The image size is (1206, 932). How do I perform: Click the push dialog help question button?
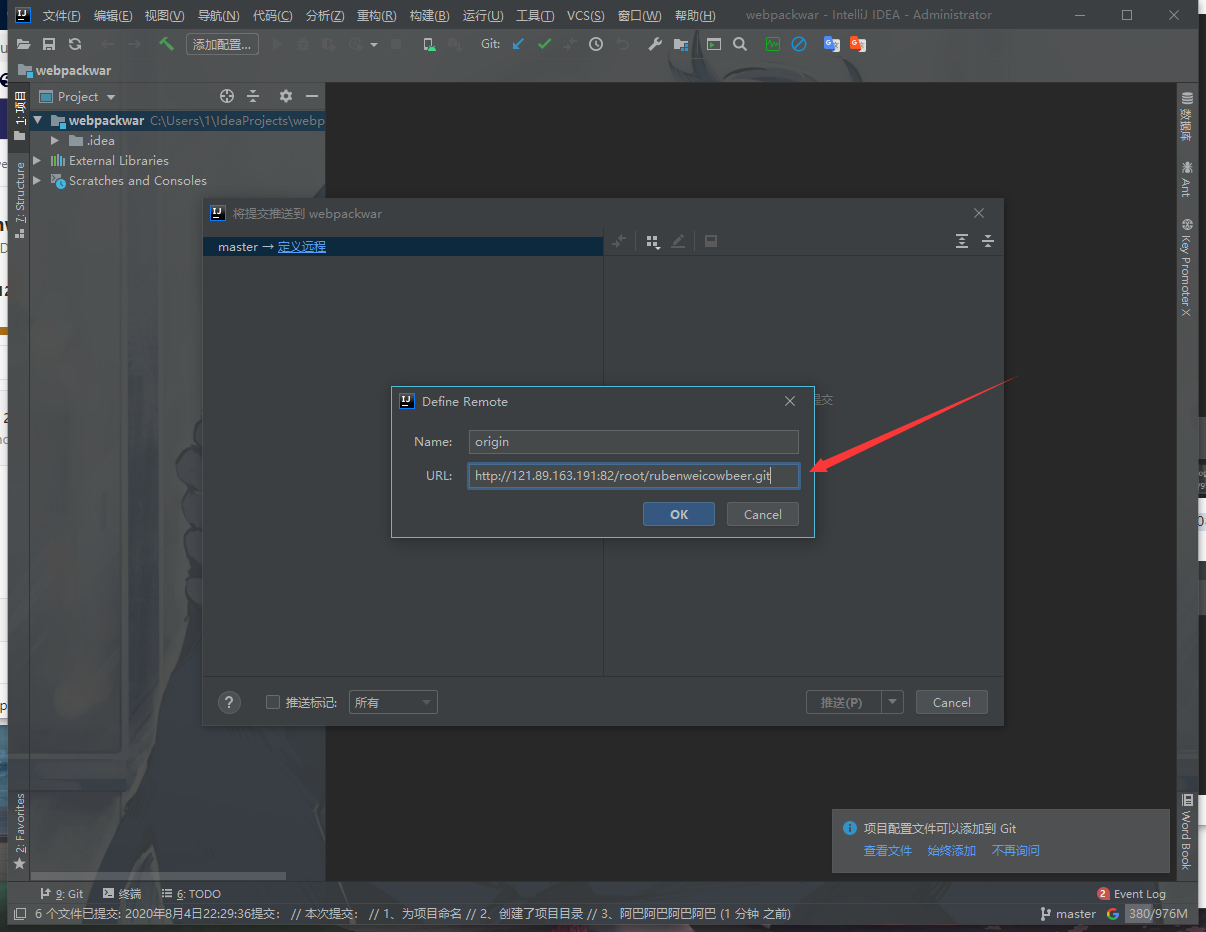click(x=229, y=702)
